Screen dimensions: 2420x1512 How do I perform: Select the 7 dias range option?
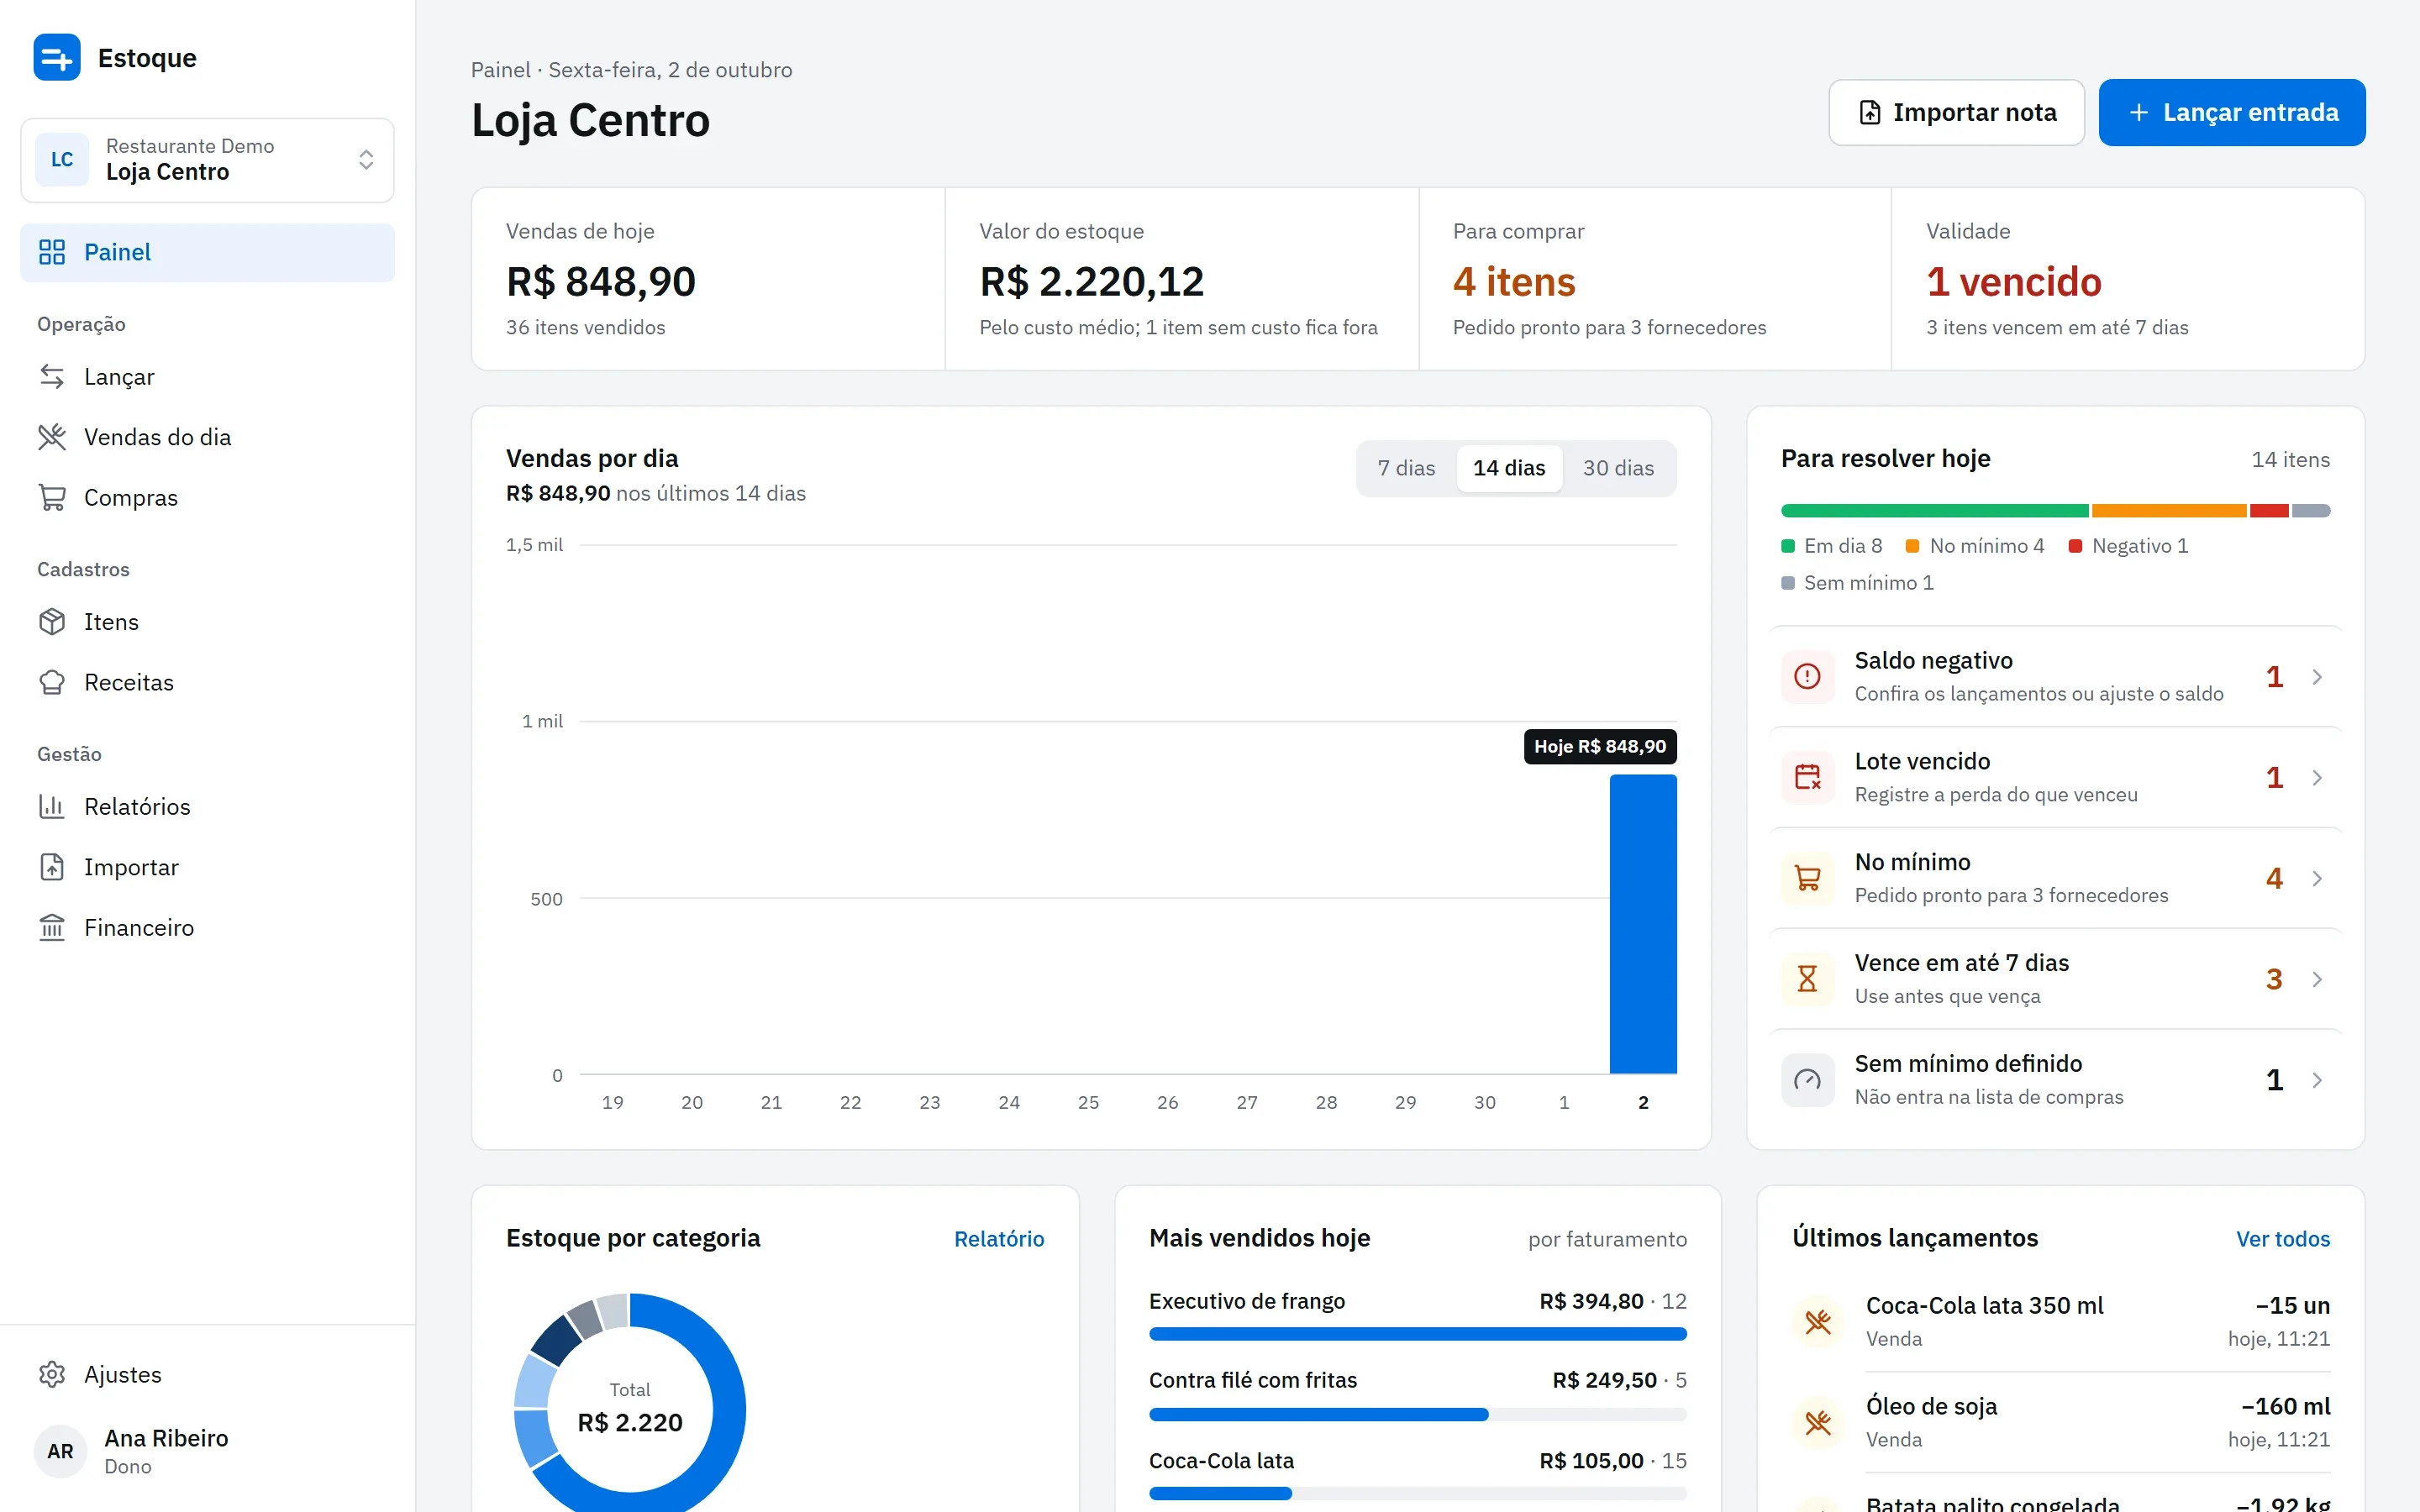(1406, 468)
